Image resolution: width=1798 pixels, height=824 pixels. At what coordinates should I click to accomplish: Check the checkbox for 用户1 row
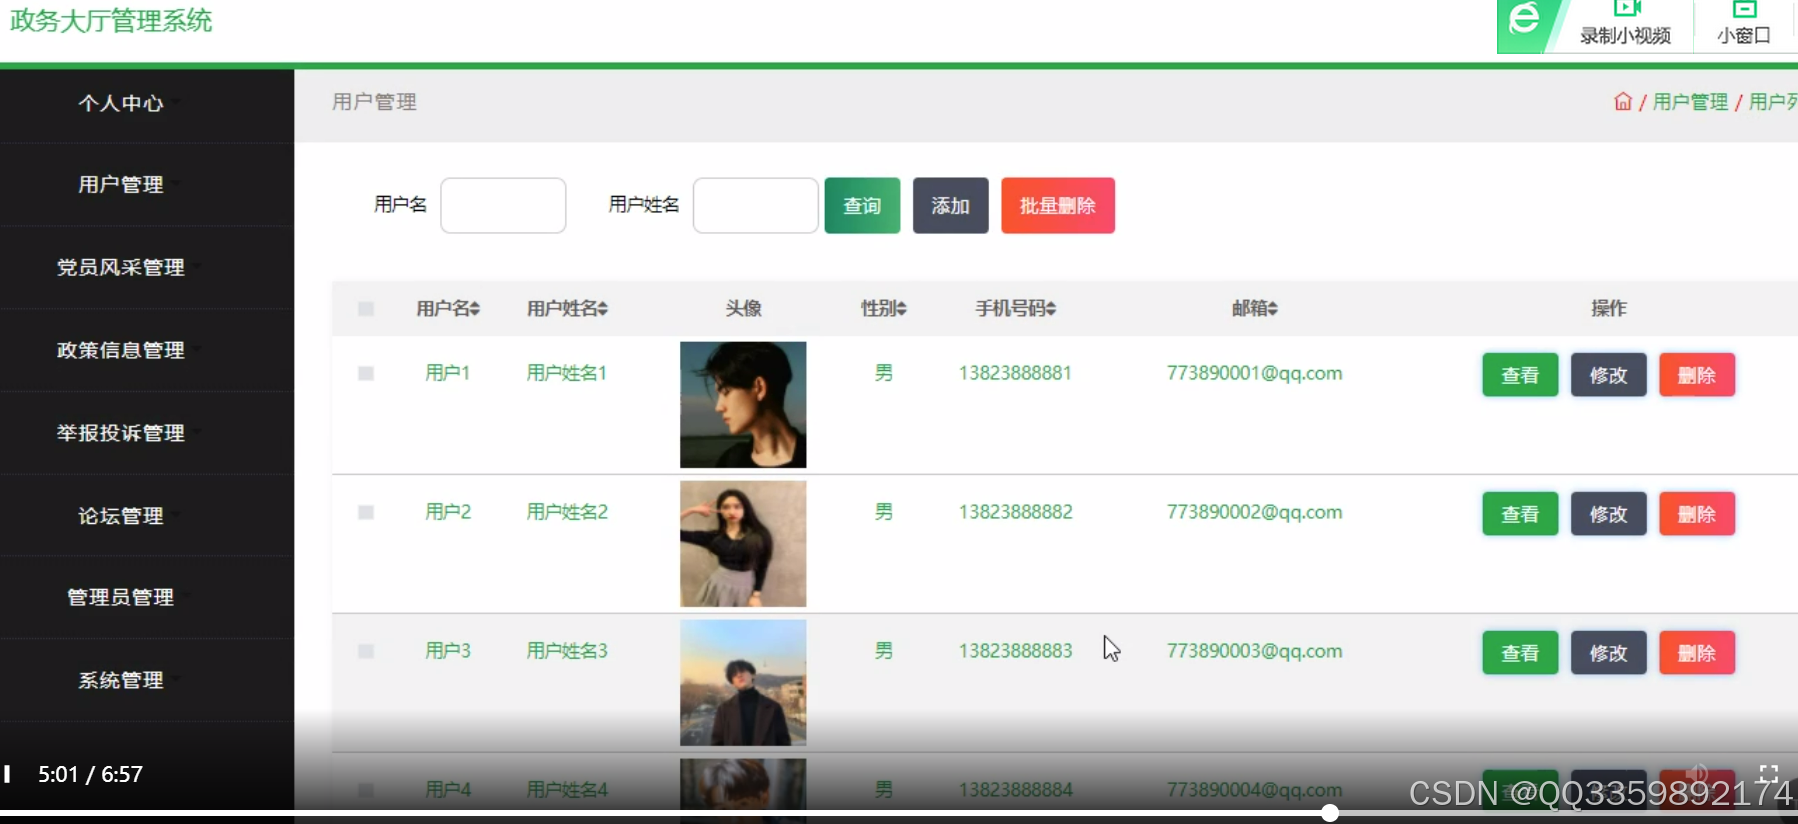click(x=366, y=373)
